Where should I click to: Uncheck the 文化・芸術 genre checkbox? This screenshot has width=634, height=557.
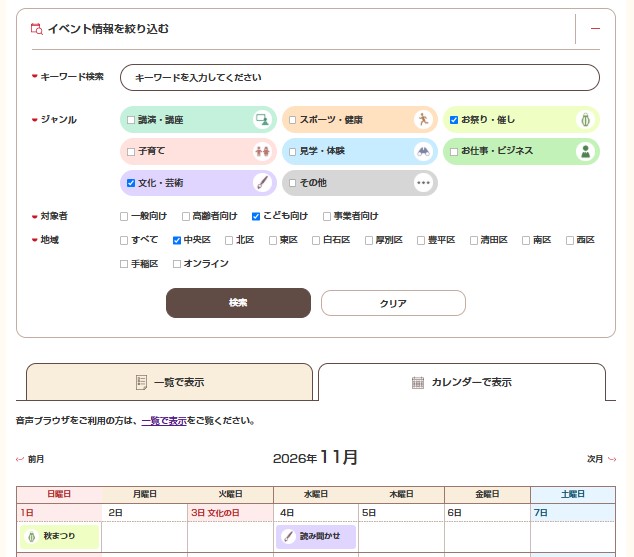pyautogui.click(x=131, y=183)
